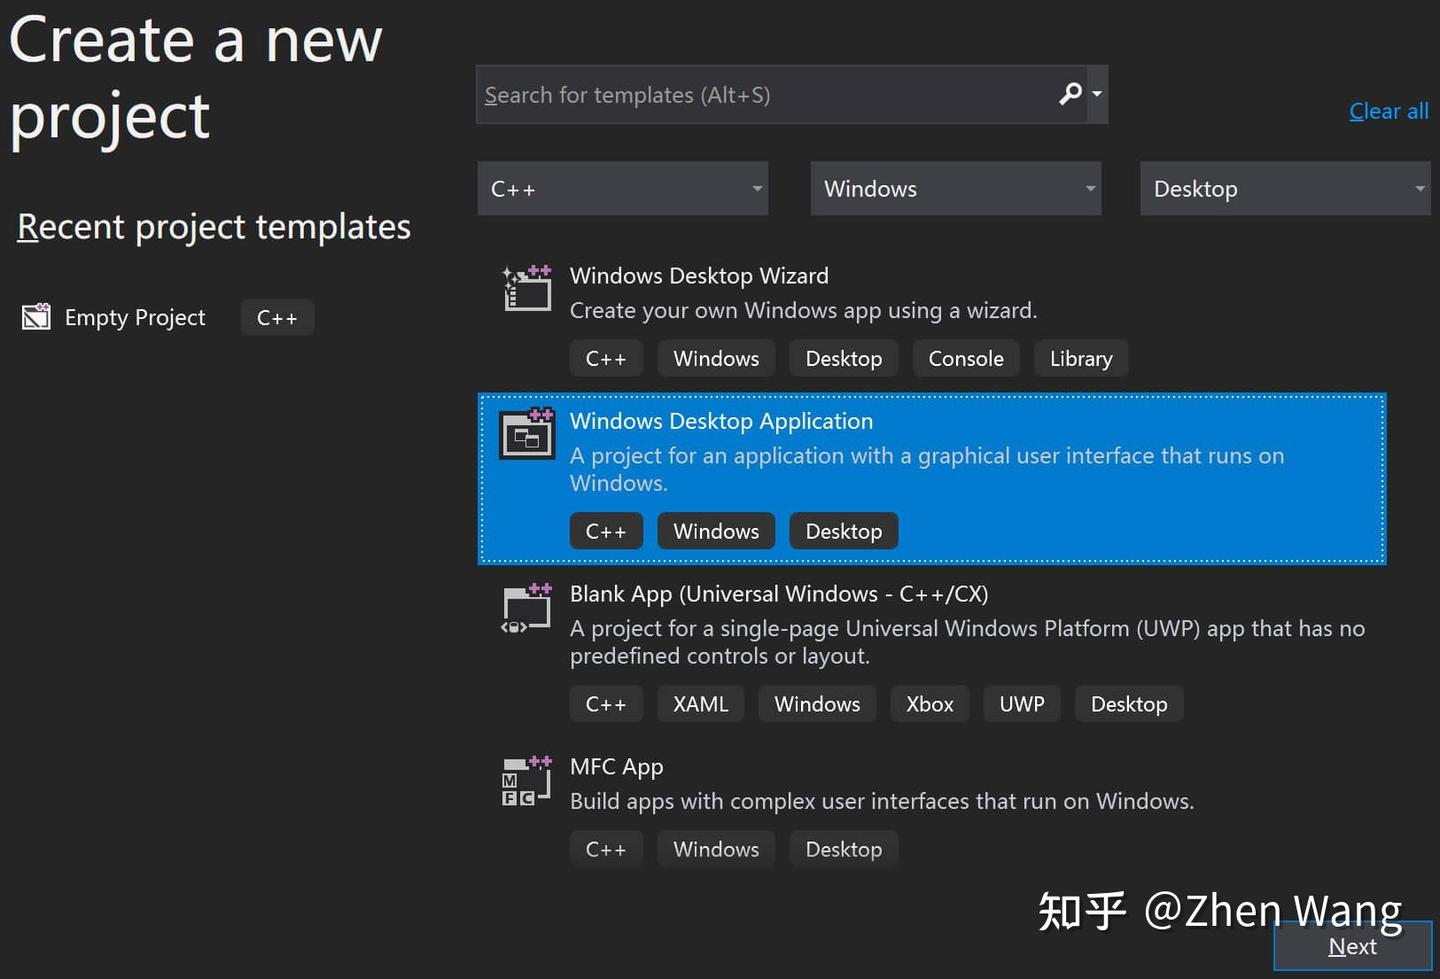Click the C++ tag under MFC App

tap(606, 849)
